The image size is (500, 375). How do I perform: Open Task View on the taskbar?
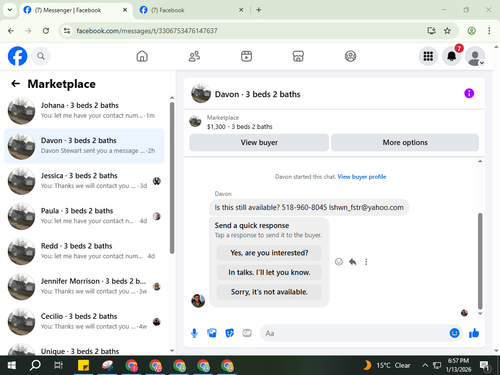(x=58, y=365)
